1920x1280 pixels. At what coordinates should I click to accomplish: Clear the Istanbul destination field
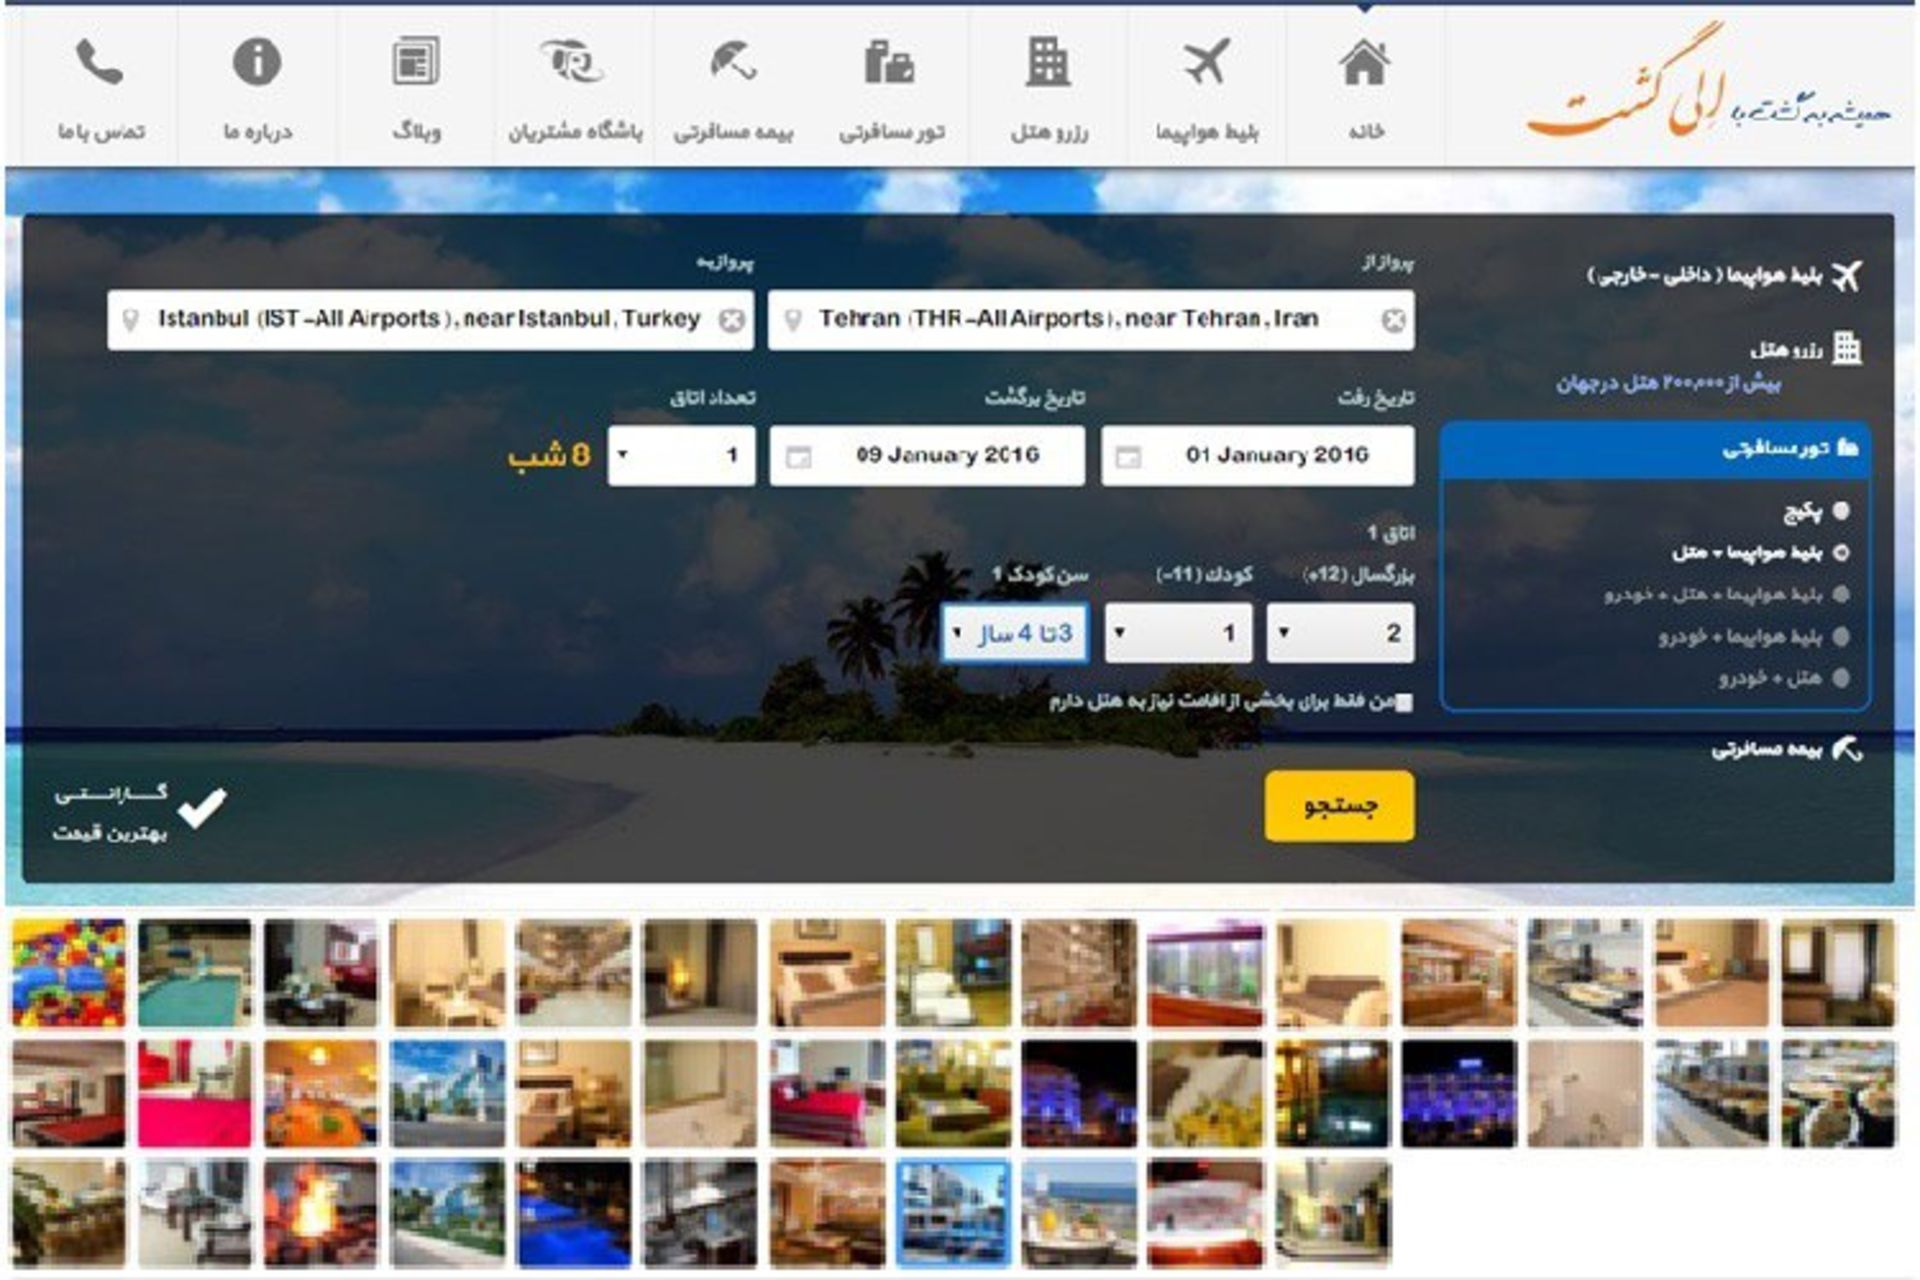pos(732,320)
